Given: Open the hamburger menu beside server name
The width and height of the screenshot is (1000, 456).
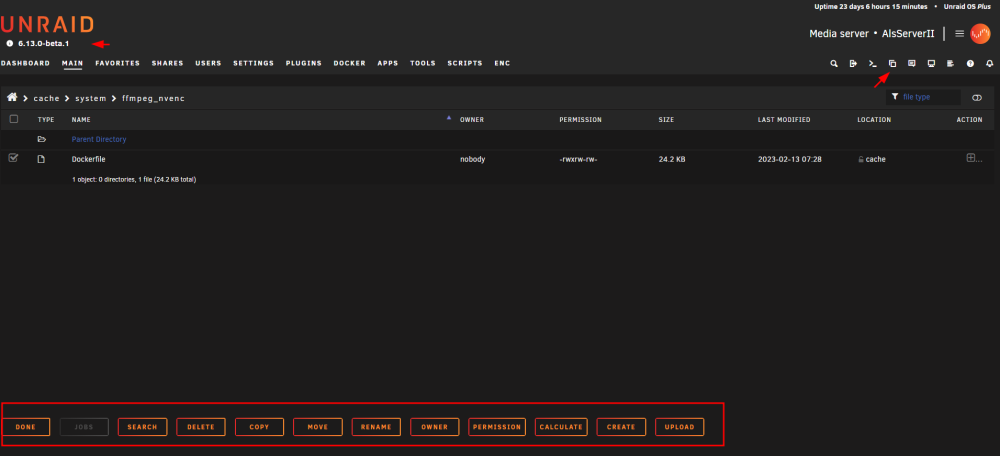Looking at the screenshot, I should pyautogui.click(x=959, y=34).
